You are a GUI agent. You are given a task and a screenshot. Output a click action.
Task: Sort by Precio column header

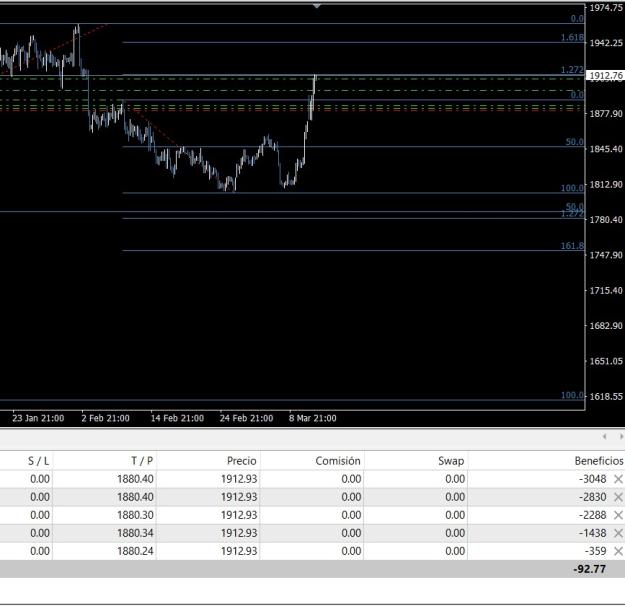[x=242, y=461]
